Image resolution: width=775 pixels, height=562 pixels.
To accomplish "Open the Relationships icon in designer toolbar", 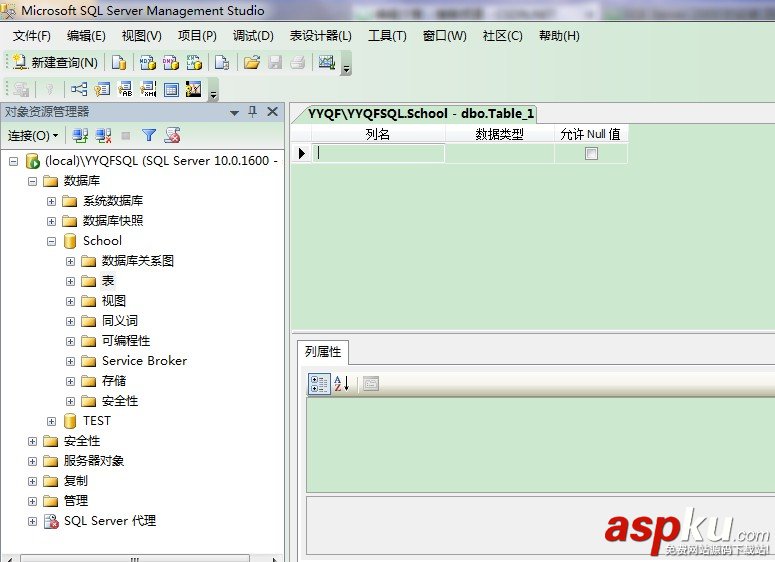I will click(79, 89).
